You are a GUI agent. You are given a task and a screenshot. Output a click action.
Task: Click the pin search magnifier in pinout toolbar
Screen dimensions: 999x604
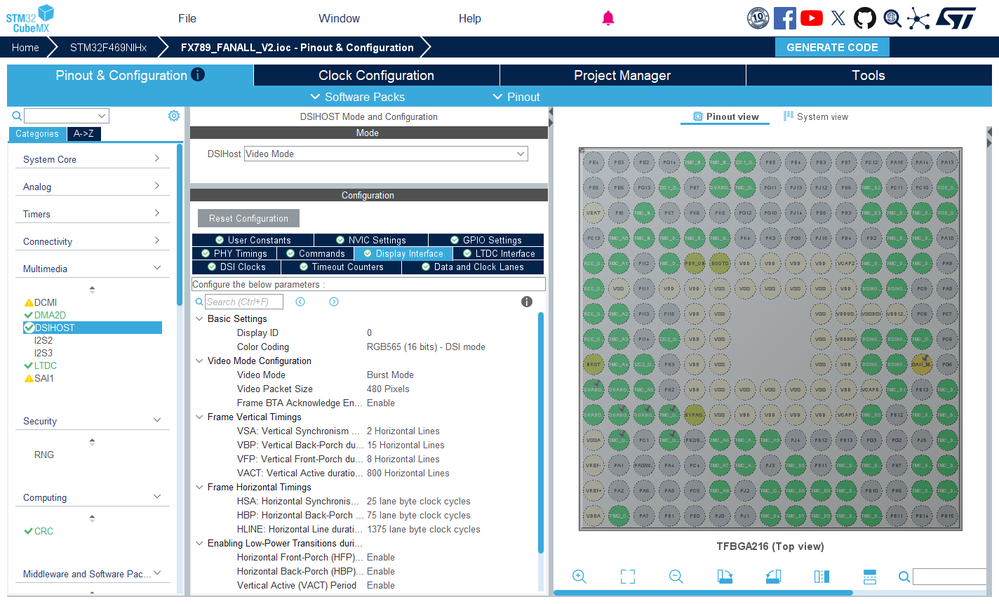903,577
